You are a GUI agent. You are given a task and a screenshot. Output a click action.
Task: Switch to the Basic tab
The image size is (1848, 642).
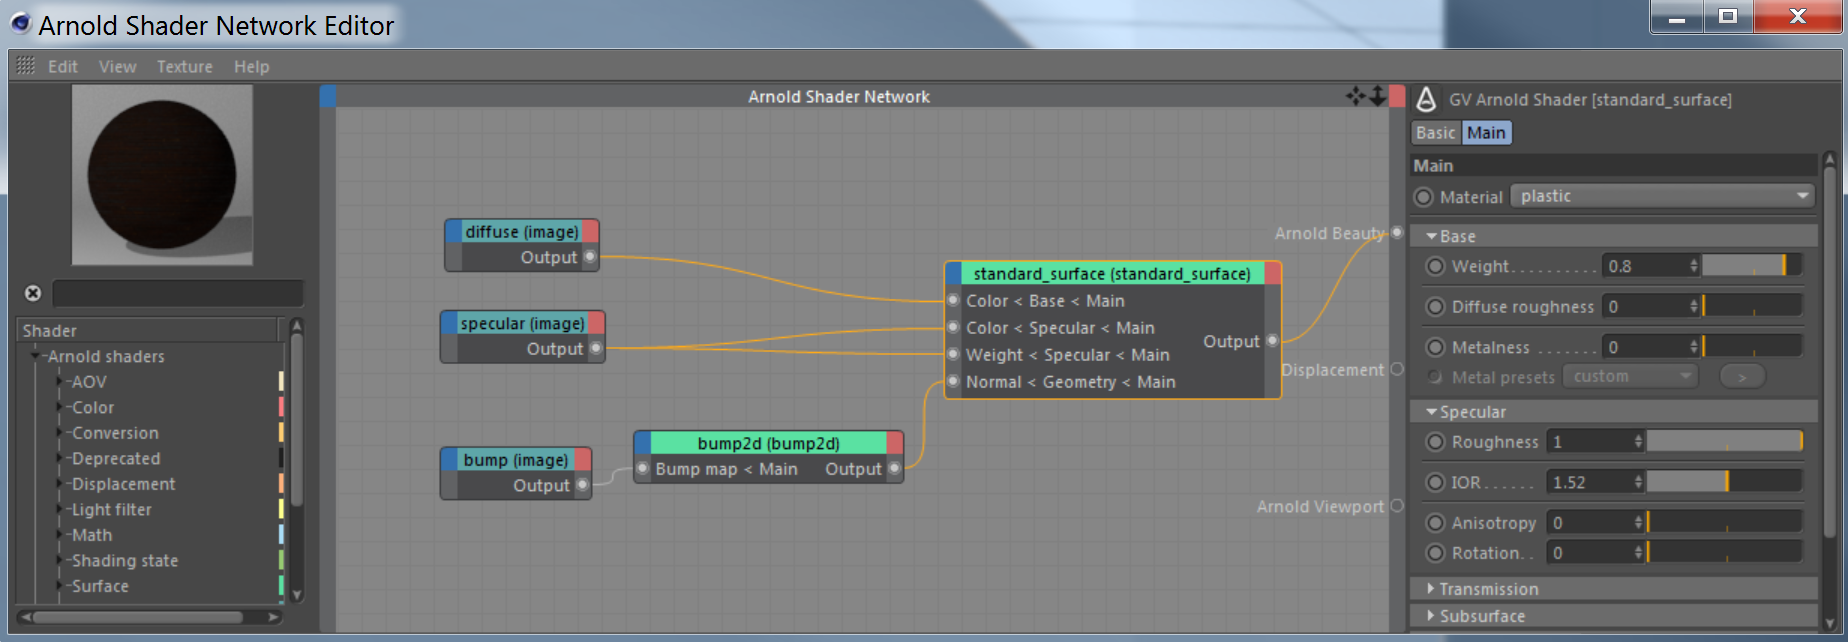(1436, 132)
